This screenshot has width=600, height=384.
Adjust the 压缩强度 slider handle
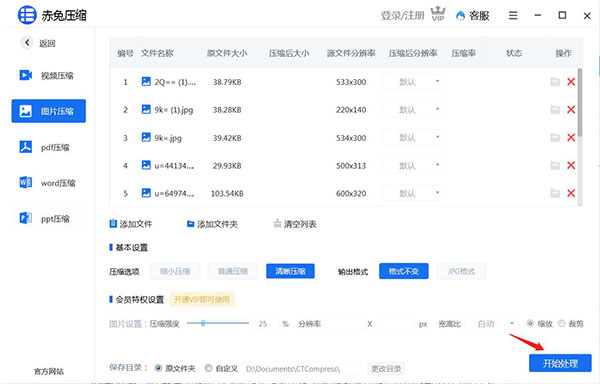coord(203,323)
